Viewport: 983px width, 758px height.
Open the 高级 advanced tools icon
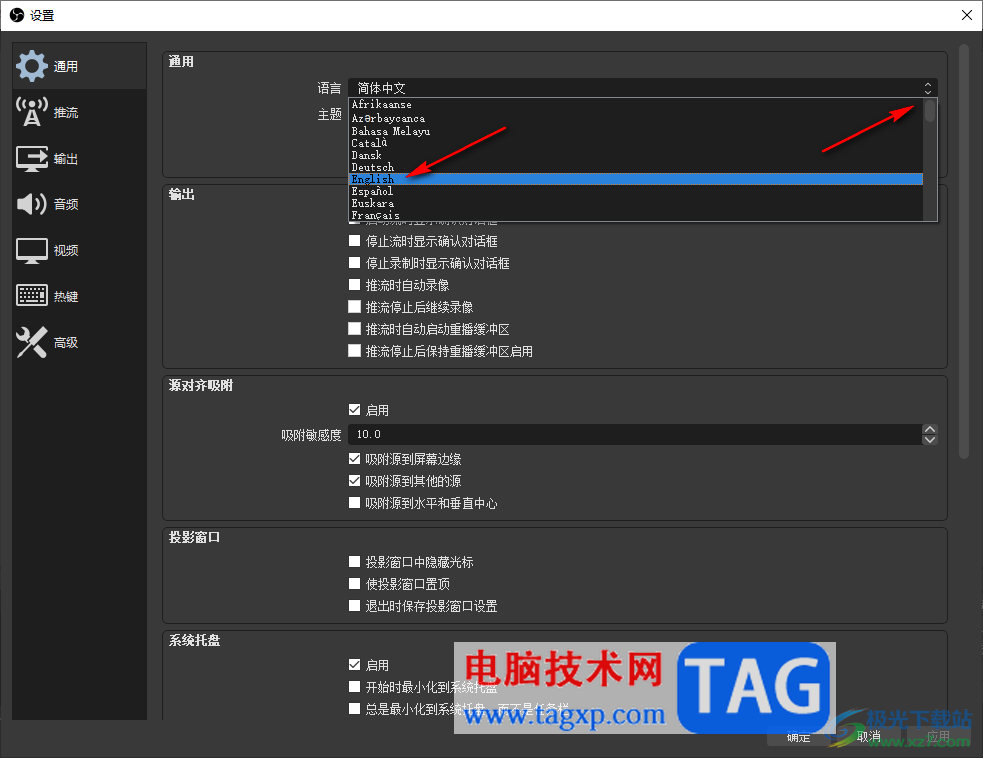tap(31, 342)
